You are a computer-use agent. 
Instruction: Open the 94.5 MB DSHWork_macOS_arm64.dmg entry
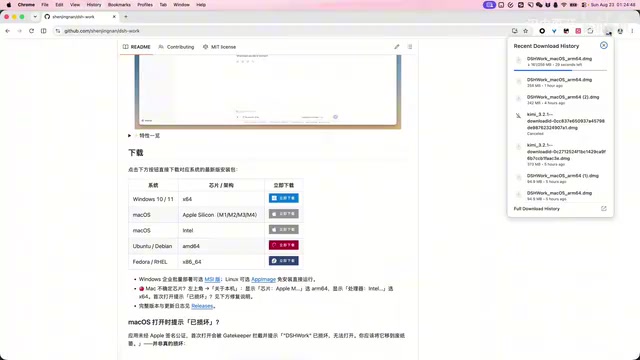[560, 196]
